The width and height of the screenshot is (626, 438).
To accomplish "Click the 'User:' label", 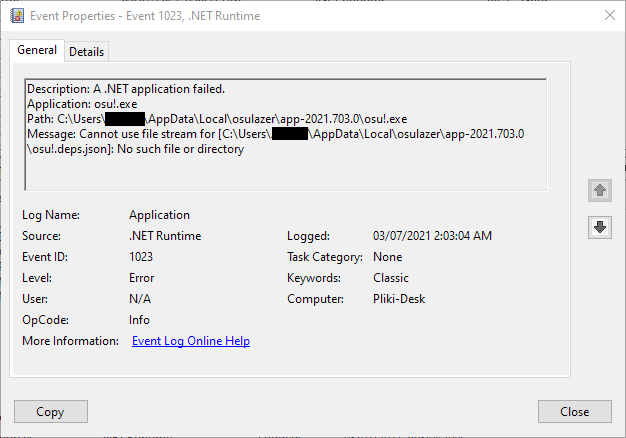I will (x=35, y=299).
